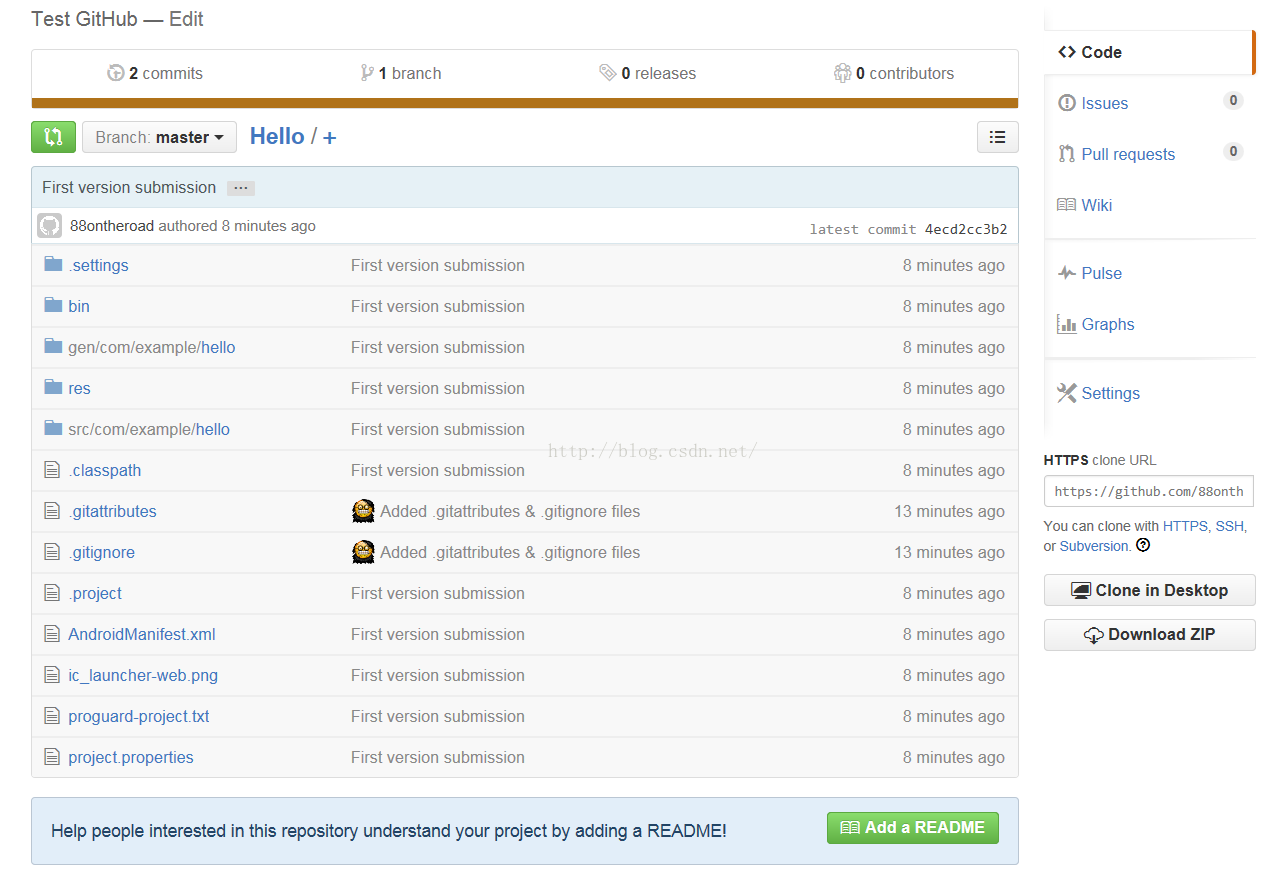Switch clone URL to SSH

pos(1229,525)
